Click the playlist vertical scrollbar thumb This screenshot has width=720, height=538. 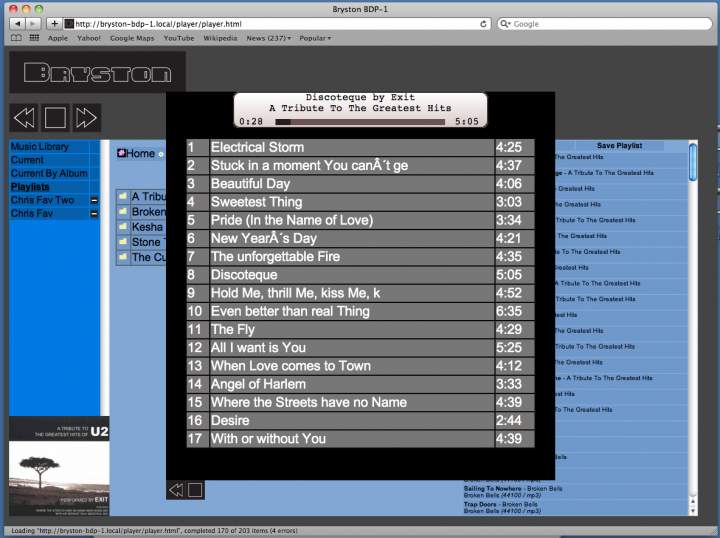pyautogui.click(x=693, y=162)
